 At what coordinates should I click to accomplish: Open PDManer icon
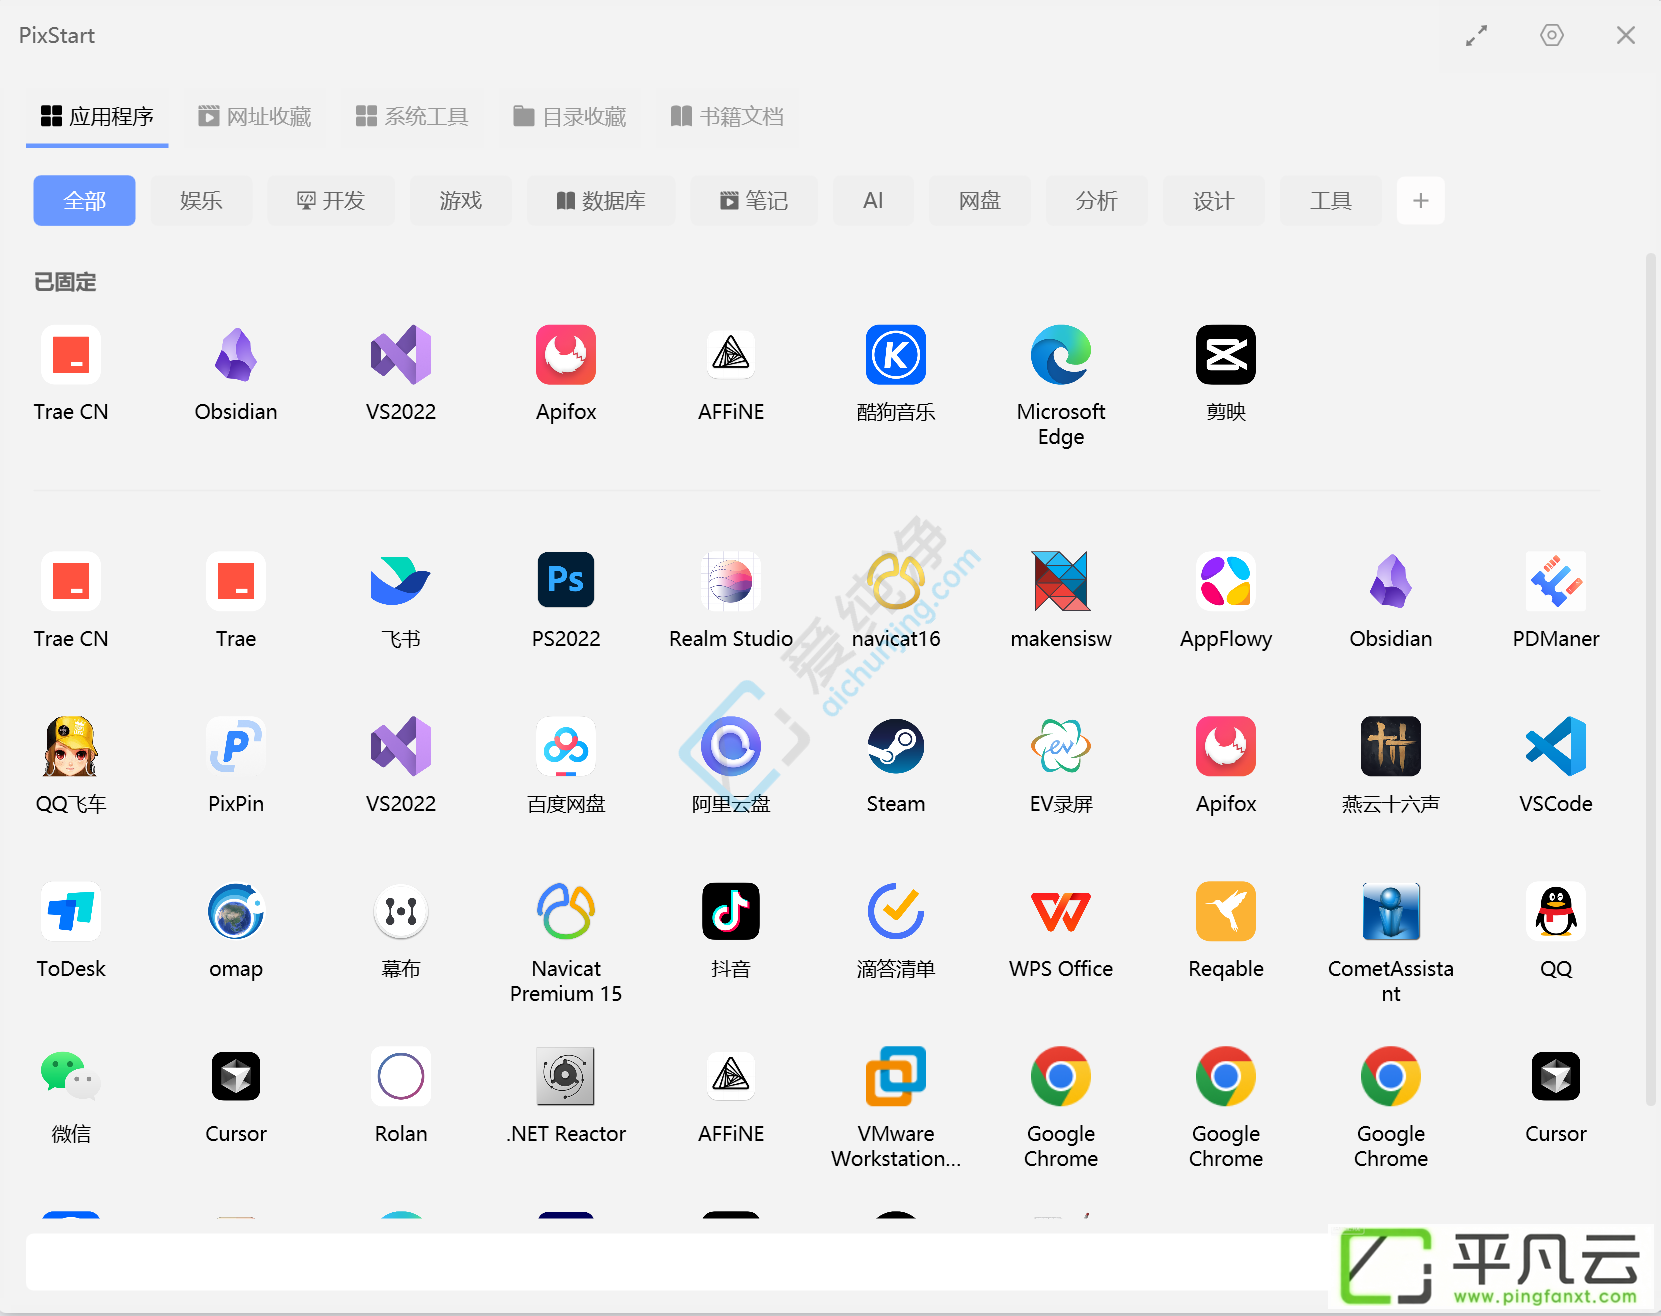click(x=1556, y=581)
